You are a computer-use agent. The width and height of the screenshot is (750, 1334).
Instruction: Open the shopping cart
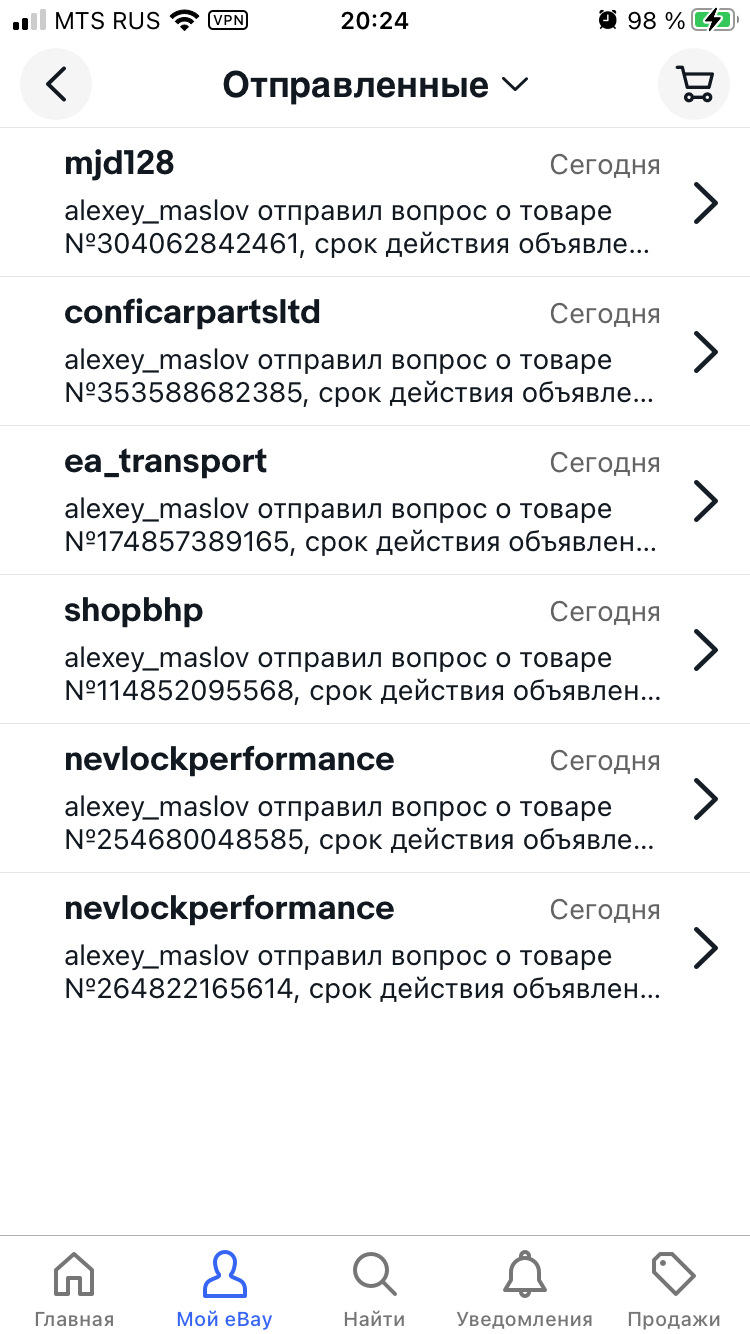(x=693, y=85)
